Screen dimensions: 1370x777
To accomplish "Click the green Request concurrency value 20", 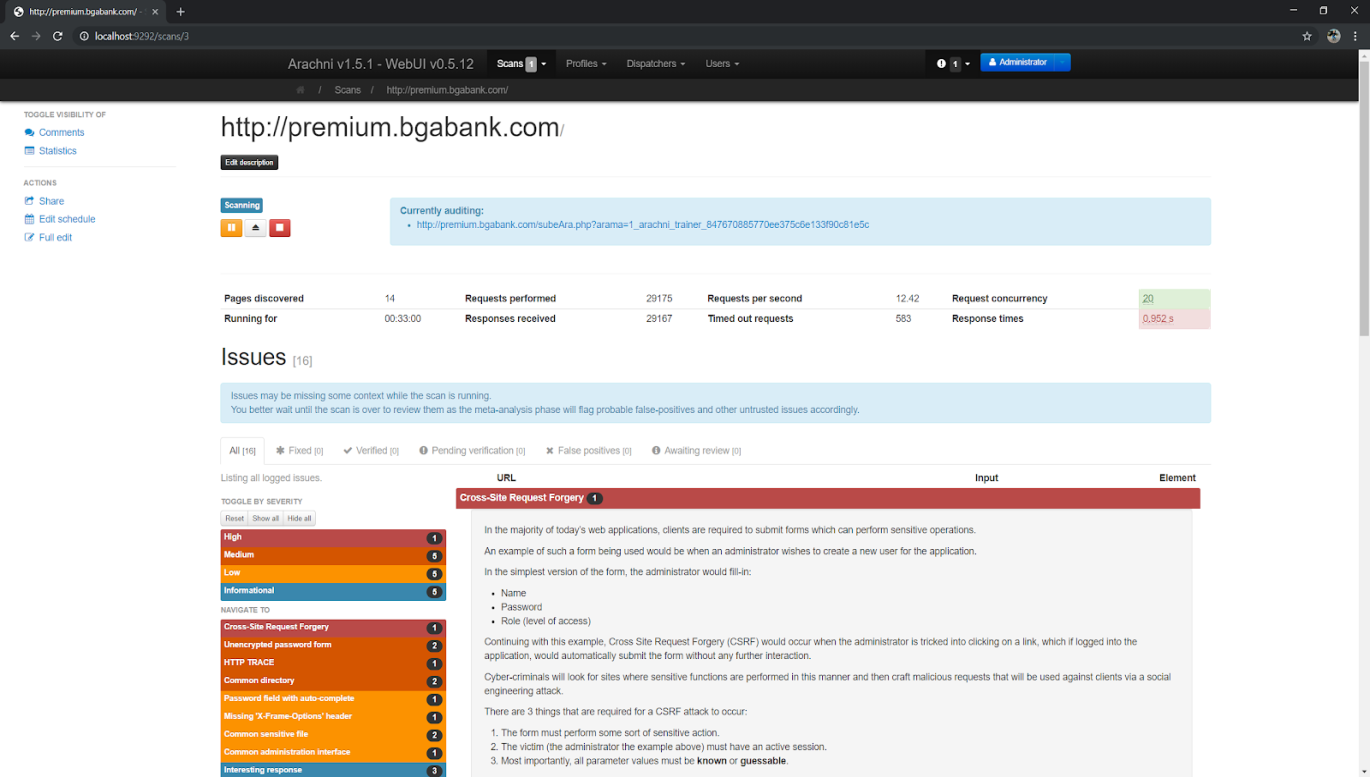I will tap(1148, 299).
